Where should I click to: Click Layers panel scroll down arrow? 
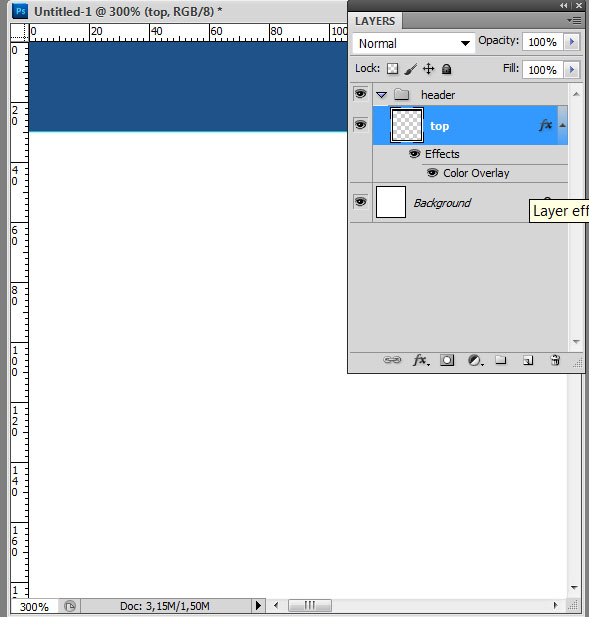[576, 342]
